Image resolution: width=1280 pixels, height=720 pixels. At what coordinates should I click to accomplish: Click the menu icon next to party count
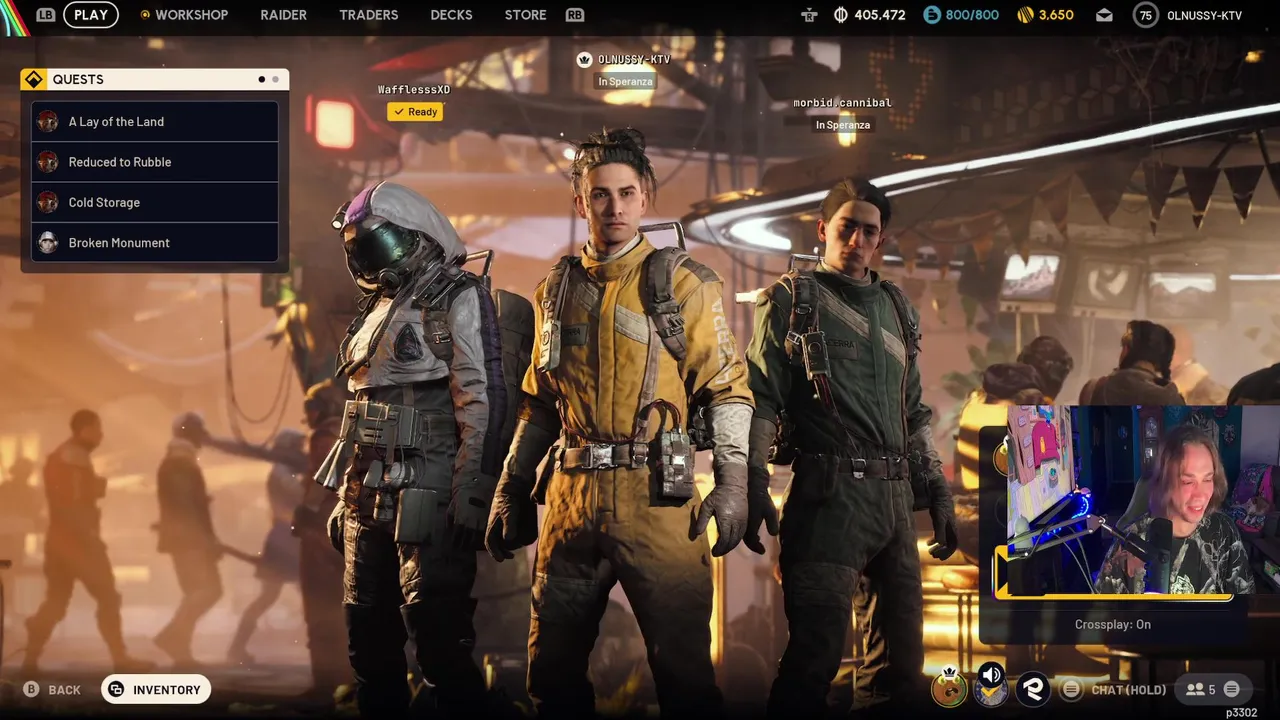(x=1232, y=689)
